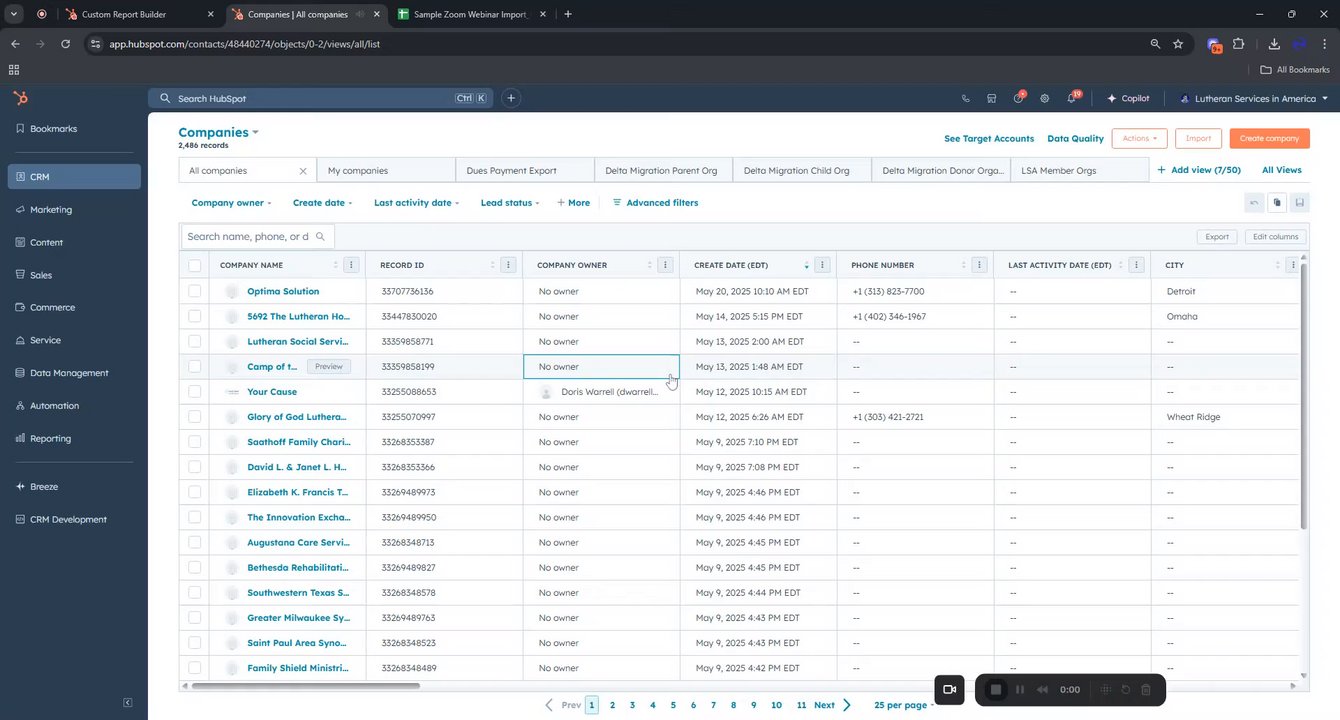Expand the Company owner filter dropdown
This screenshot has width=1340, height=720.
pyautogui.click(x=231, y=203)
